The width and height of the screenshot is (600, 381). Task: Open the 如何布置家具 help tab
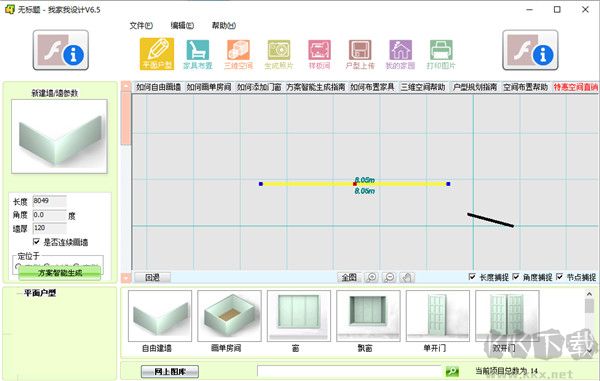(x=372, y=87)
